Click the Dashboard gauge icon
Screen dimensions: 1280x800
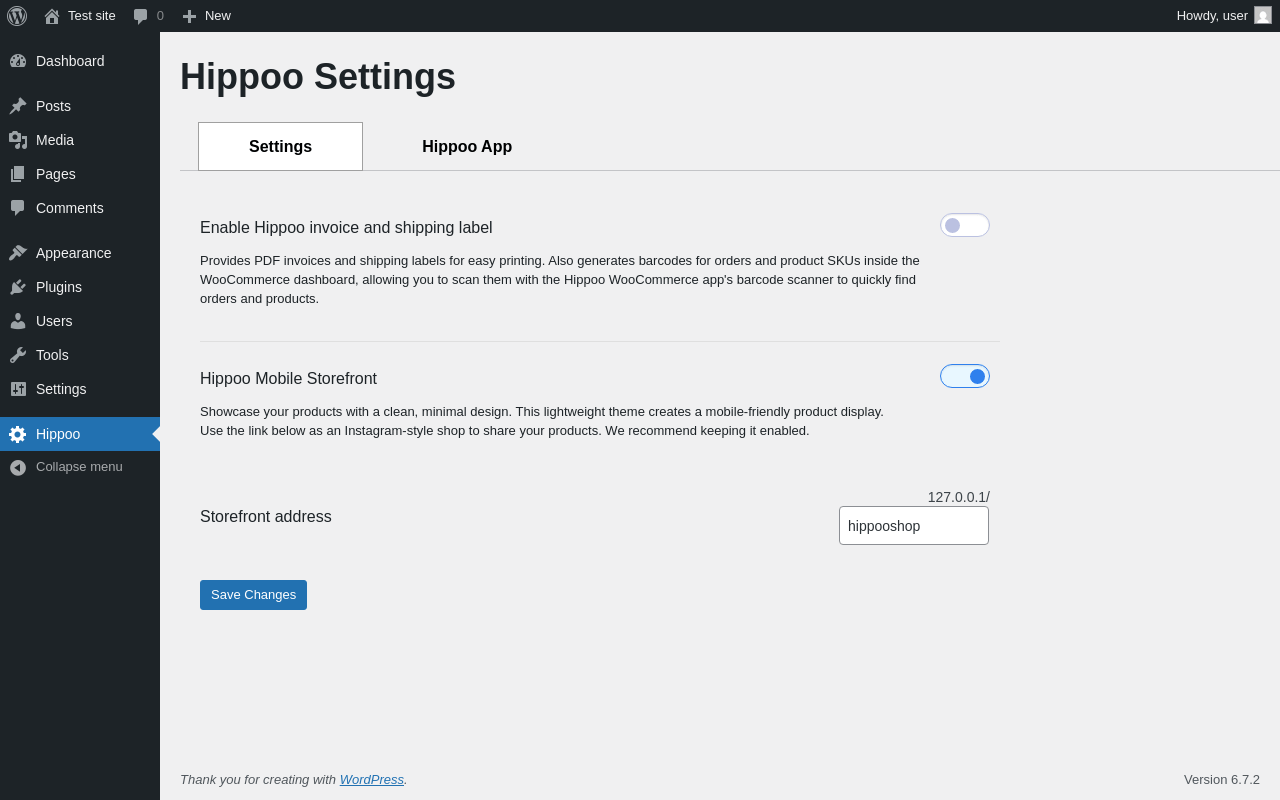click(x=18, y=61)
